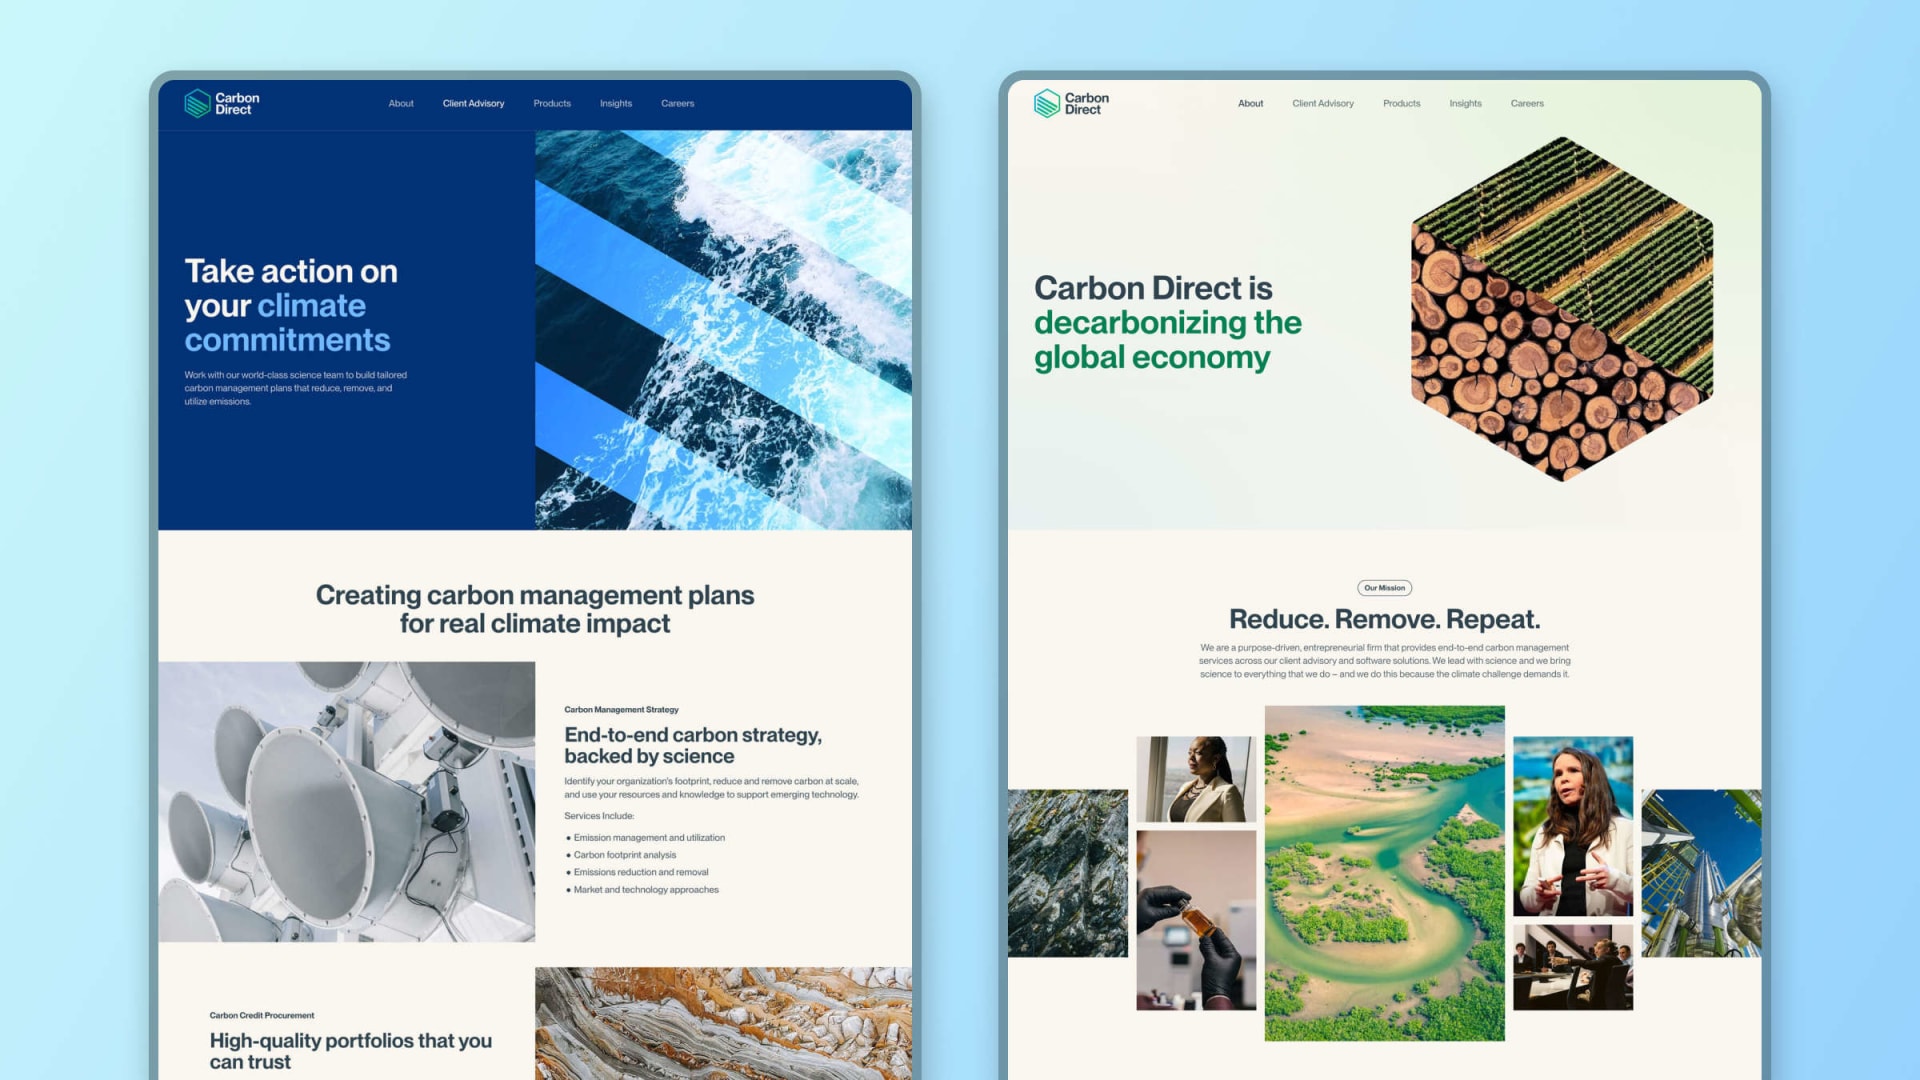Click the ocean waves hero image
The width and height of the screenshot is (1920, 1080).
coord(723,330)
